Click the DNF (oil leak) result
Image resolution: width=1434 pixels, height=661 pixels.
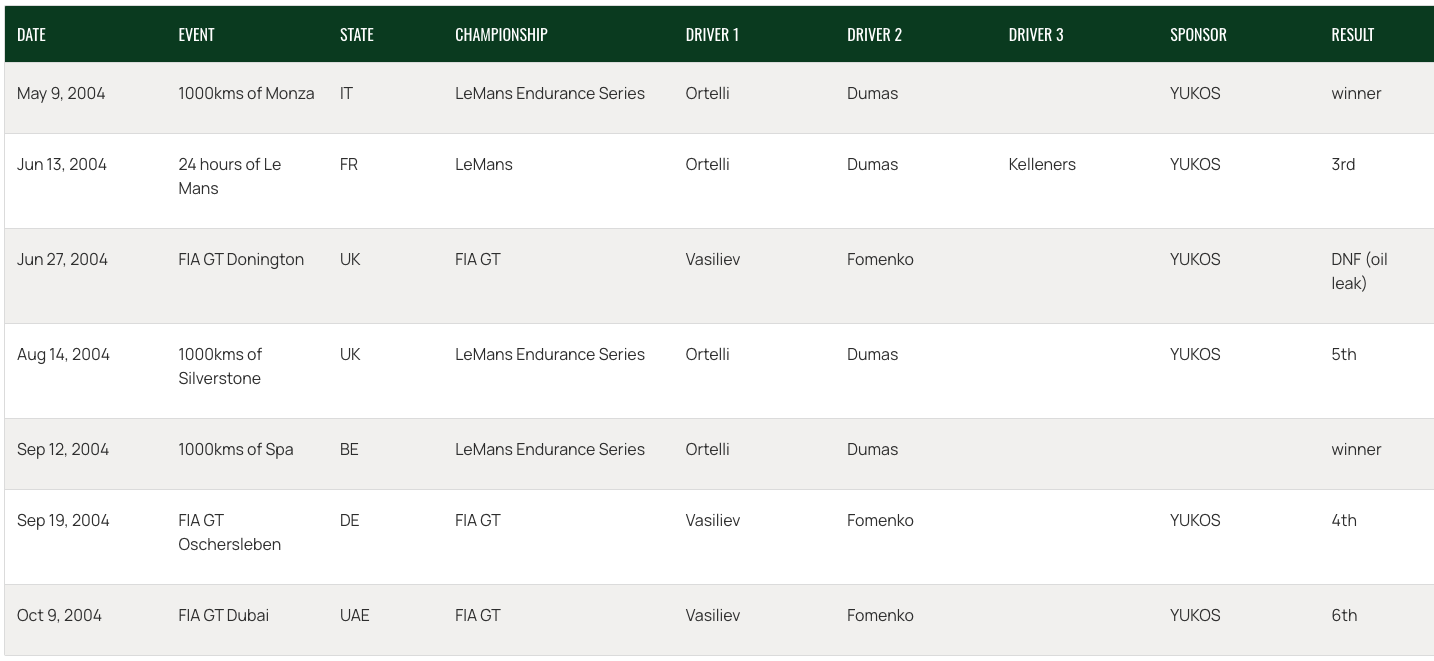(x=1359, y=271)
